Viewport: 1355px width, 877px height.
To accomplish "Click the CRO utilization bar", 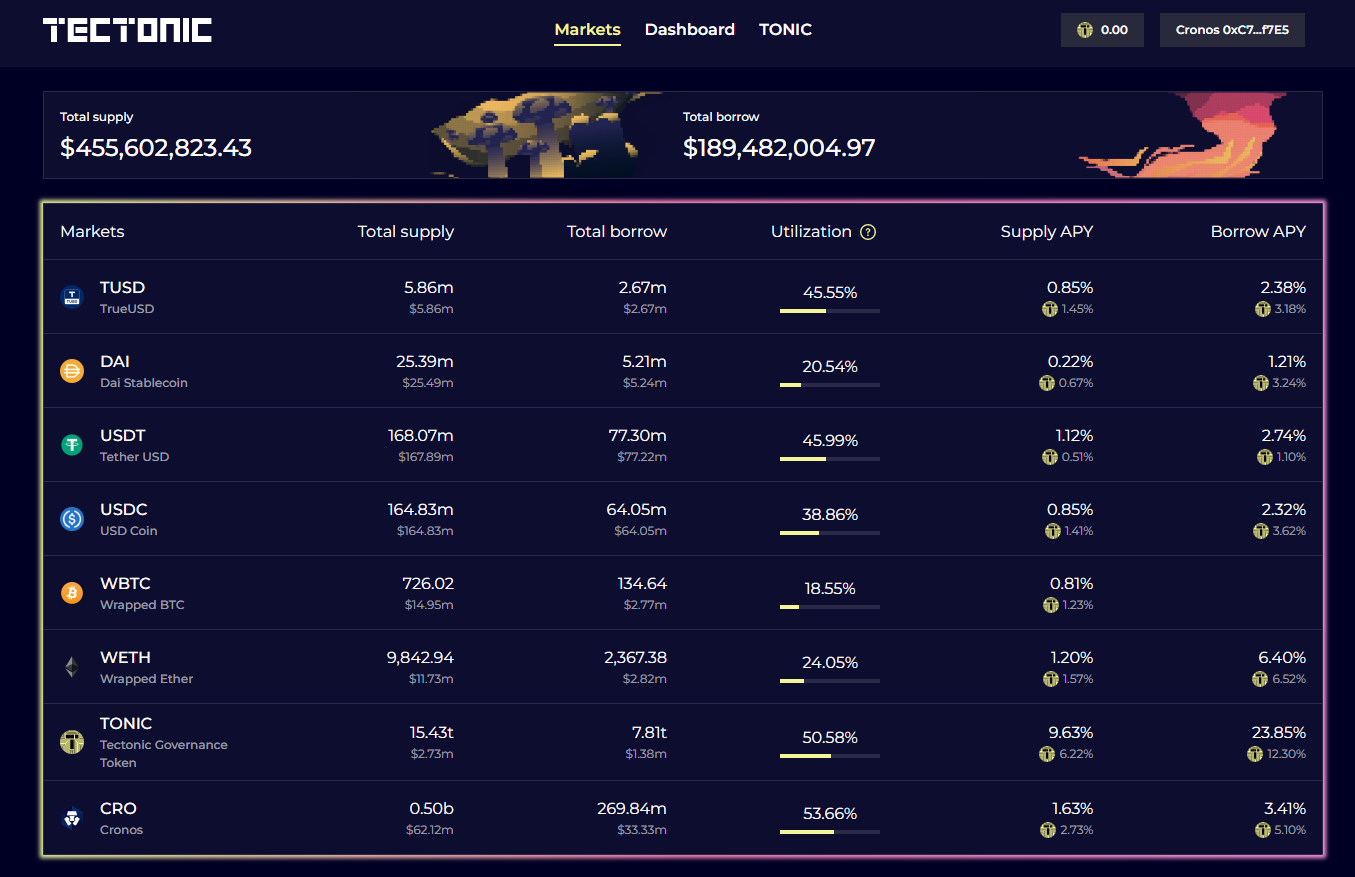I will (830, 832).
